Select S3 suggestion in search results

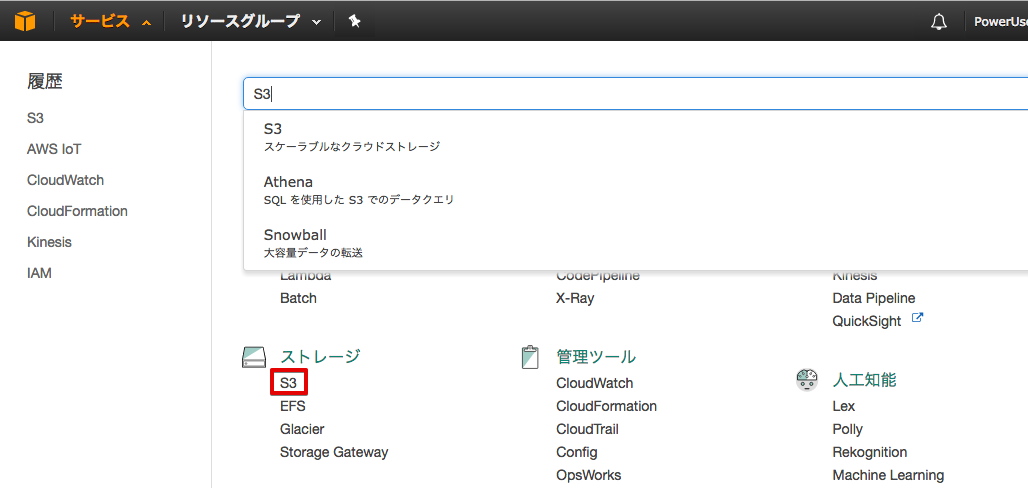(x=635, y=136)
